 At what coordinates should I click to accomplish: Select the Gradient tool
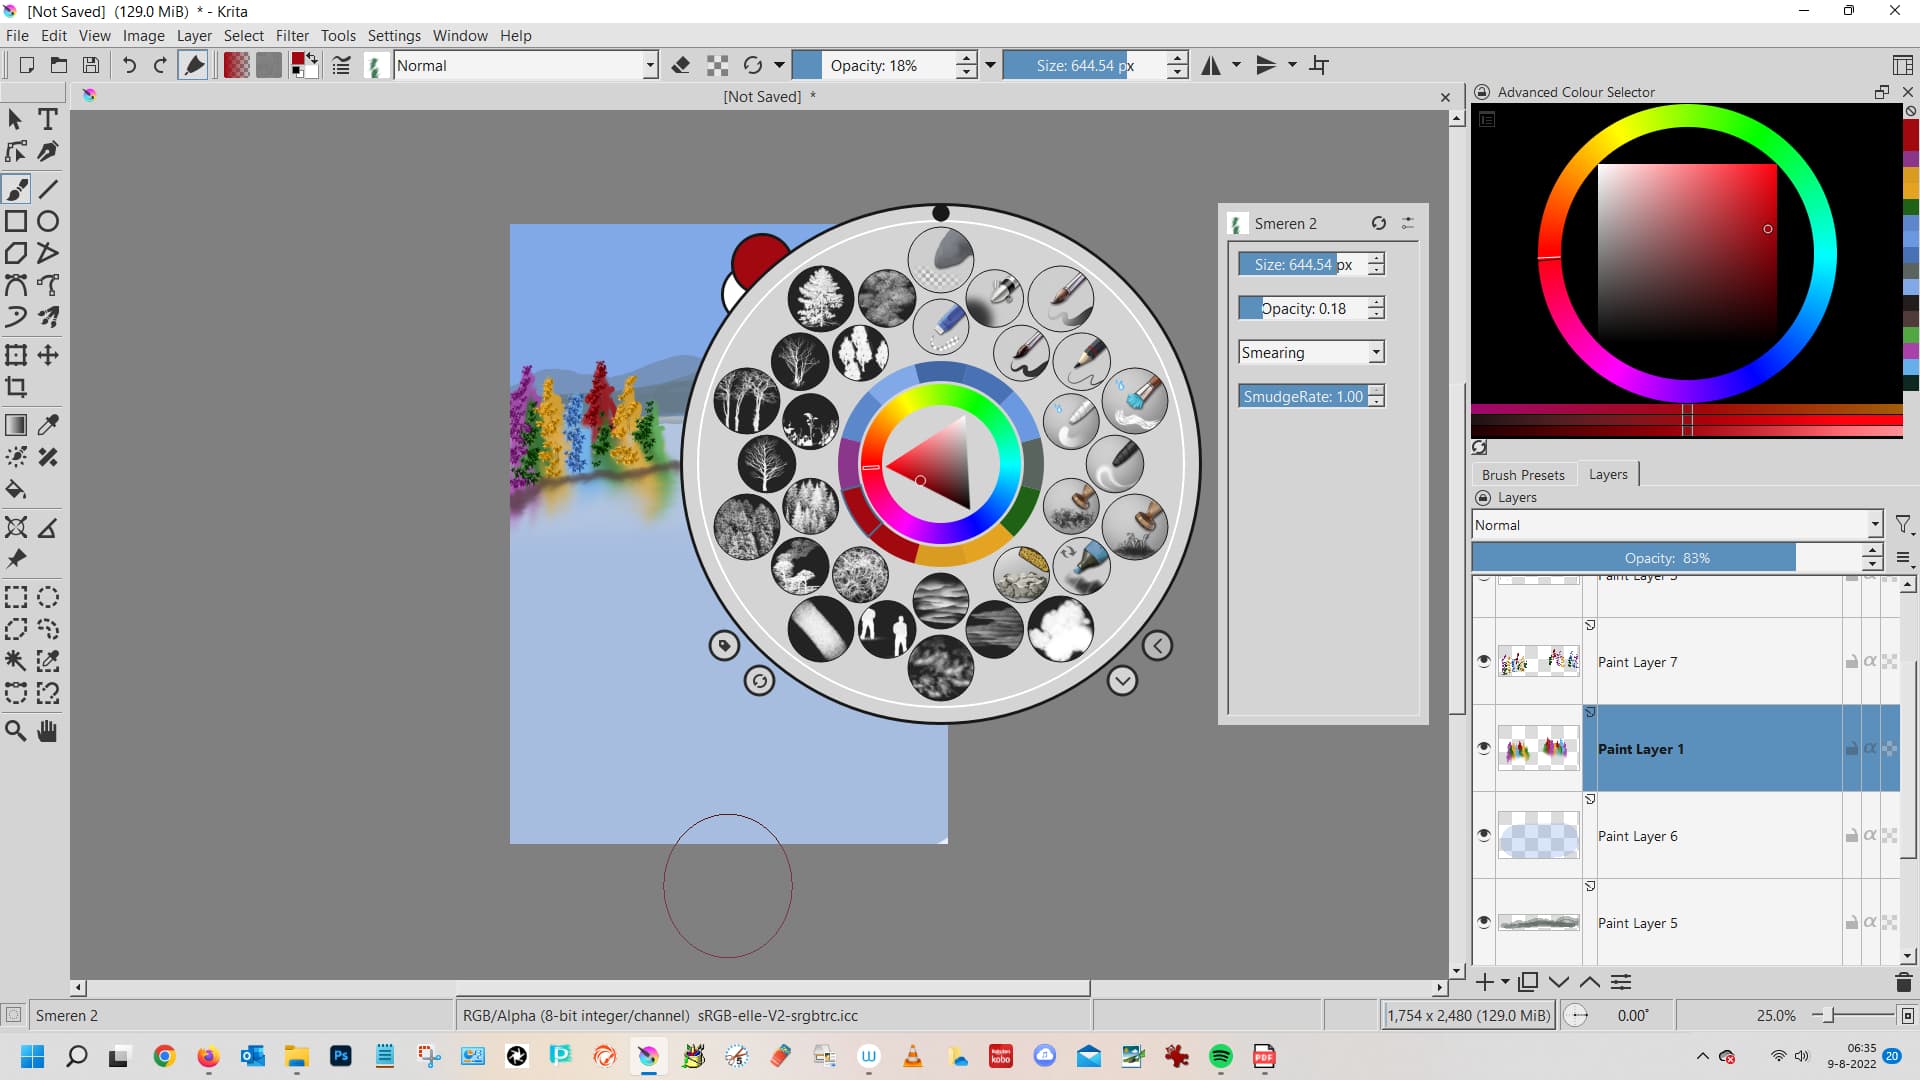(x=16, y=425)
